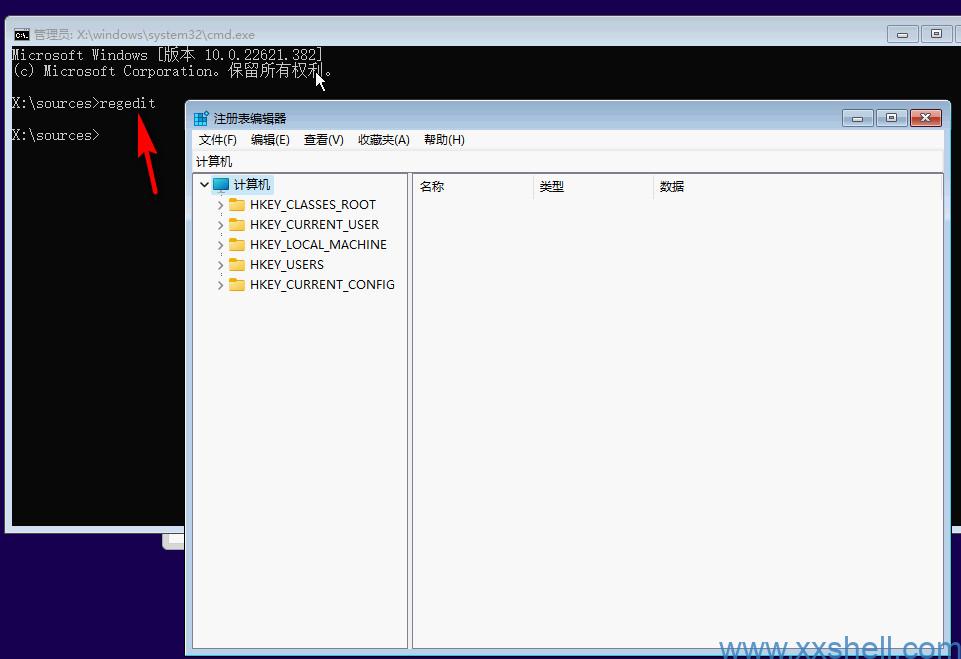The width and height of the screenshot is (961, 659).
Task: Expand the HKEY_LOCAL_MACHINE branch chevron
Action: [x=220, y=245]
